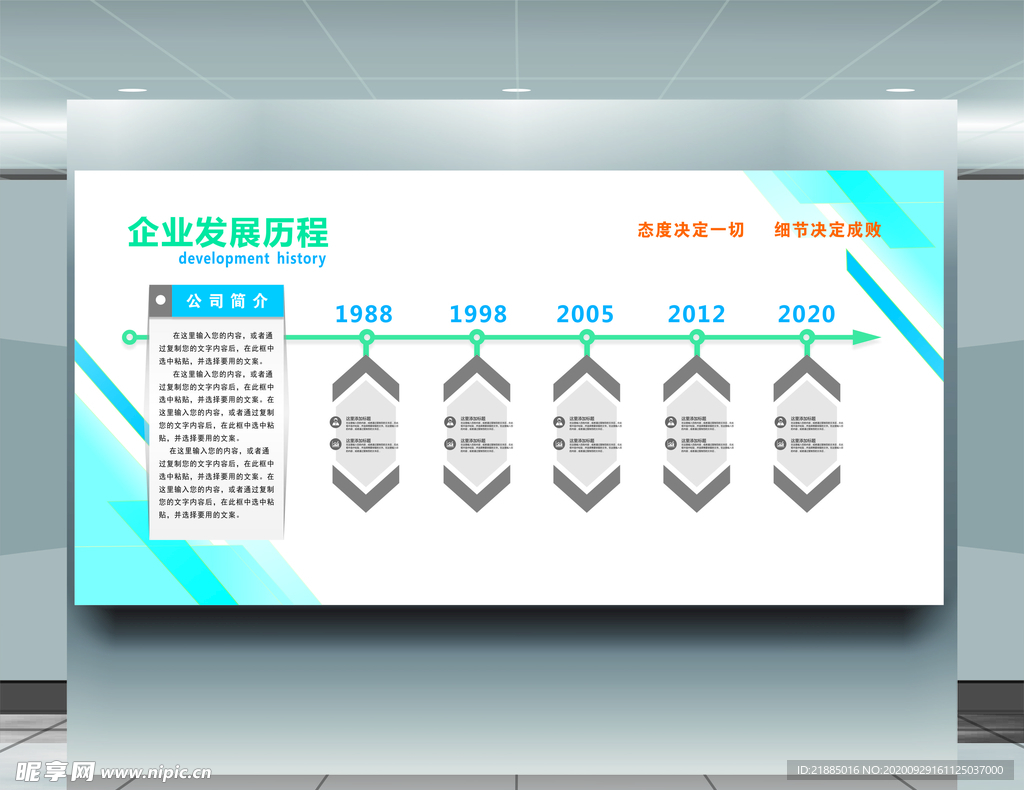Click the 1998 year label
This screenshot has width=1024, height=790.
pyautogui.click(x=478, y=314)
